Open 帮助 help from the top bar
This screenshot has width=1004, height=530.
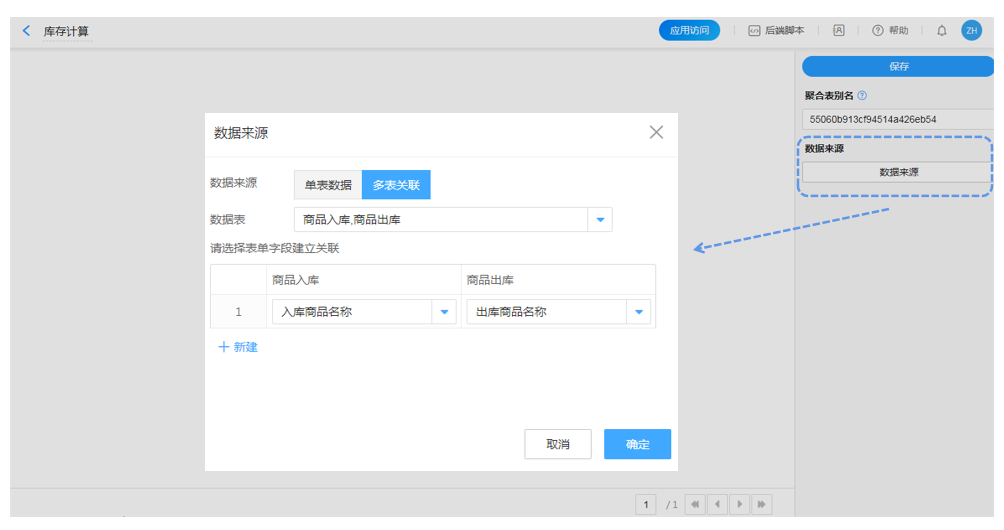tap(890, 31)
